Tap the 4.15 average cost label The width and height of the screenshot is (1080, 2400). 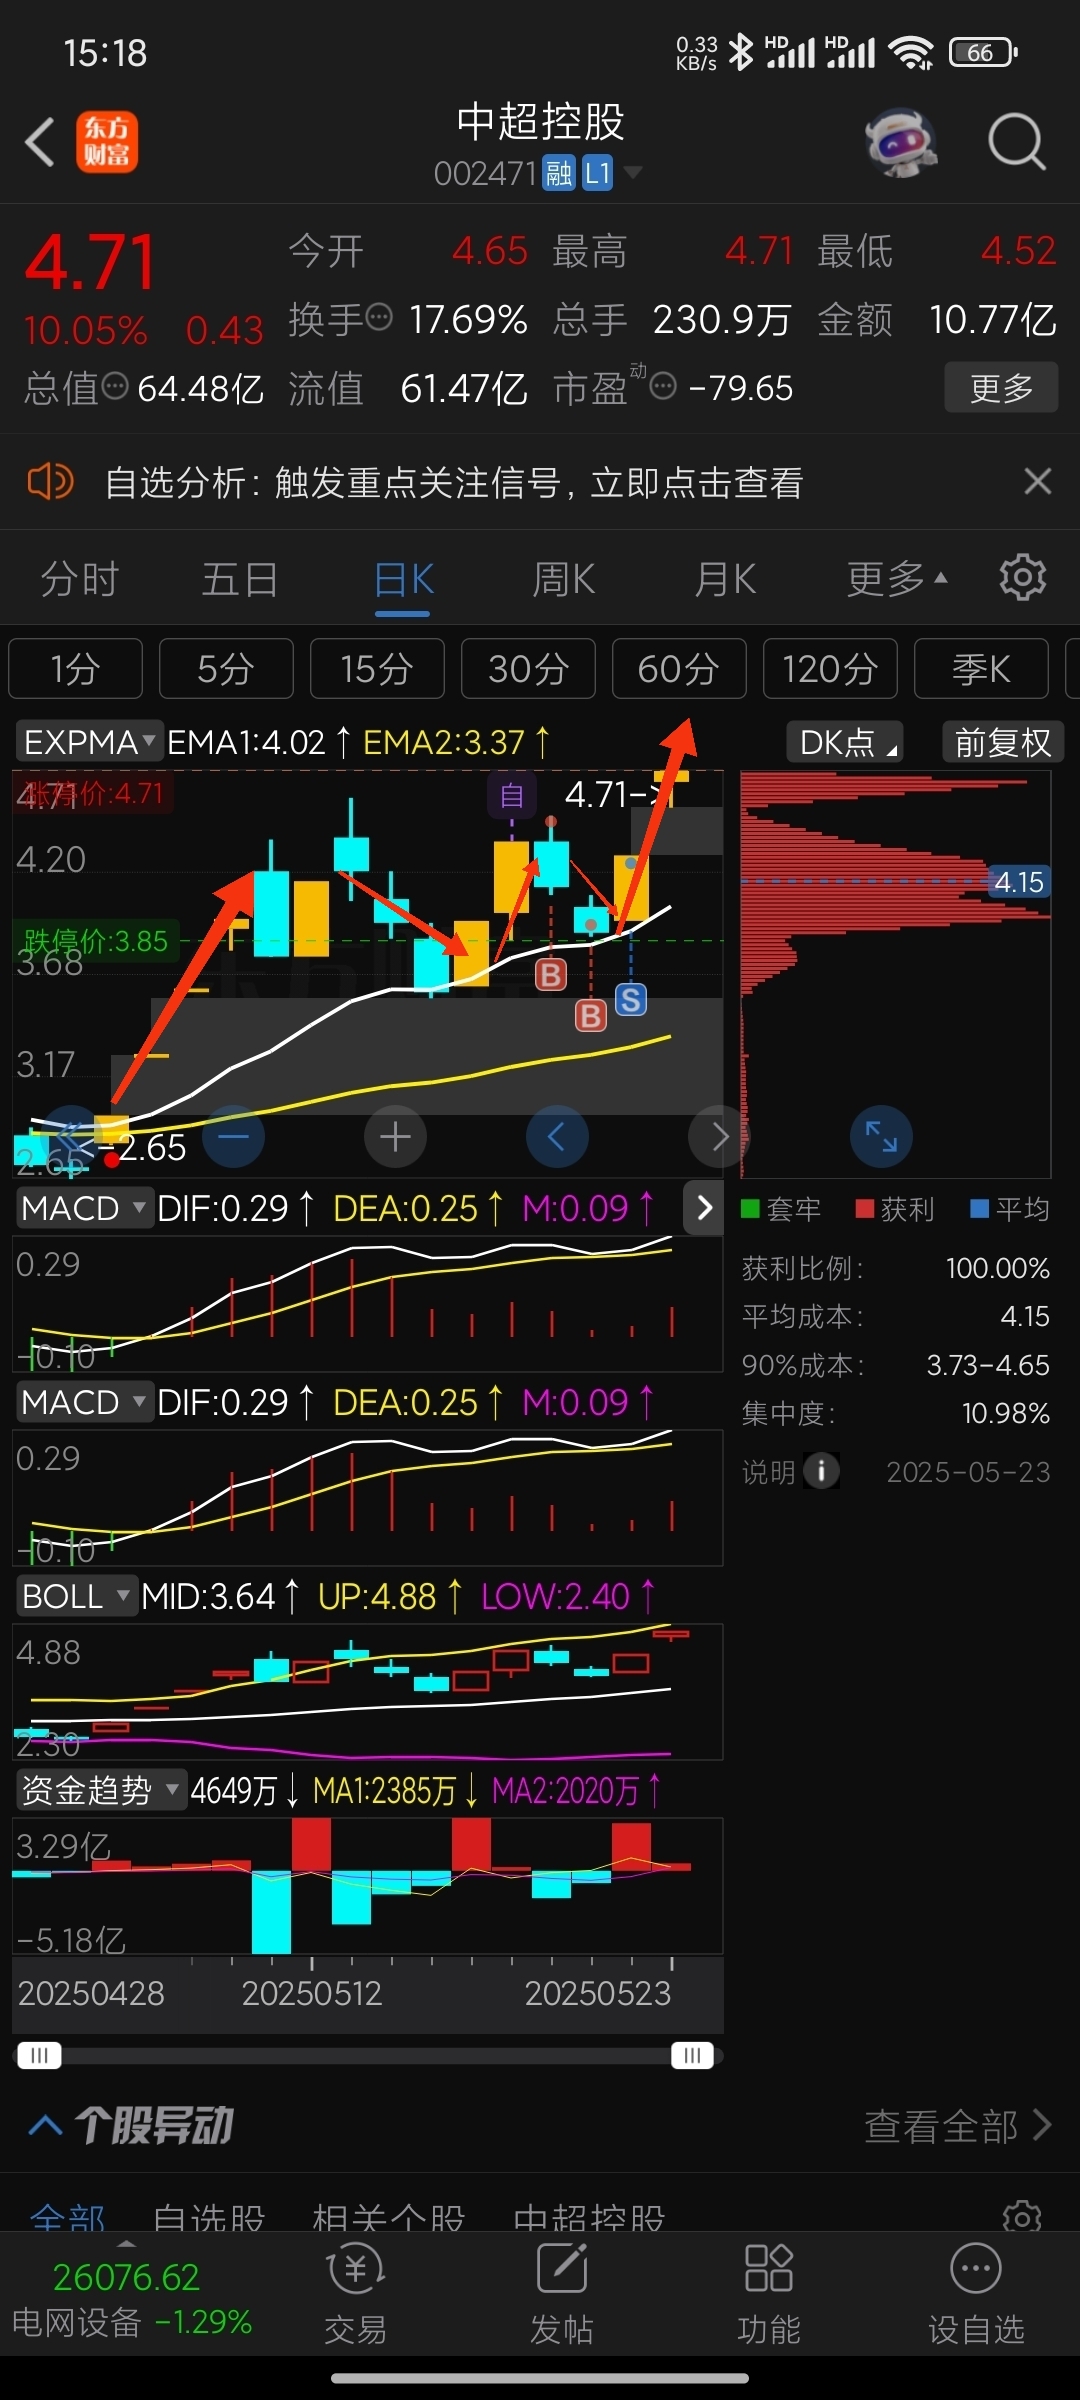1019,881
